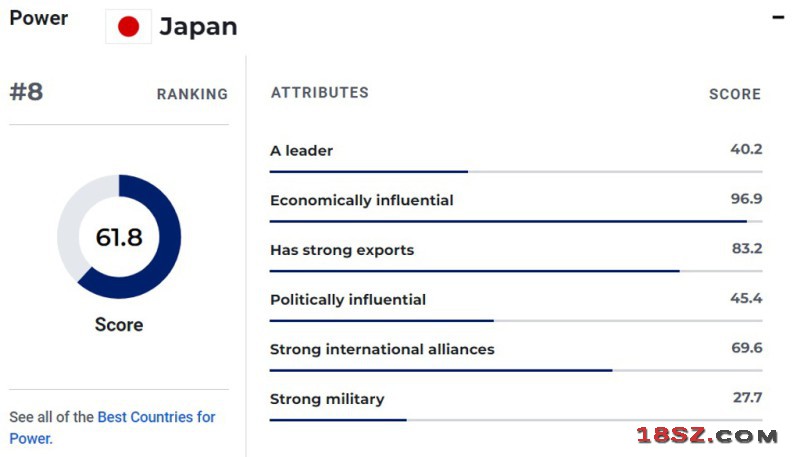Click the RANKING label
Screen dimensions: 800x457
192,94
